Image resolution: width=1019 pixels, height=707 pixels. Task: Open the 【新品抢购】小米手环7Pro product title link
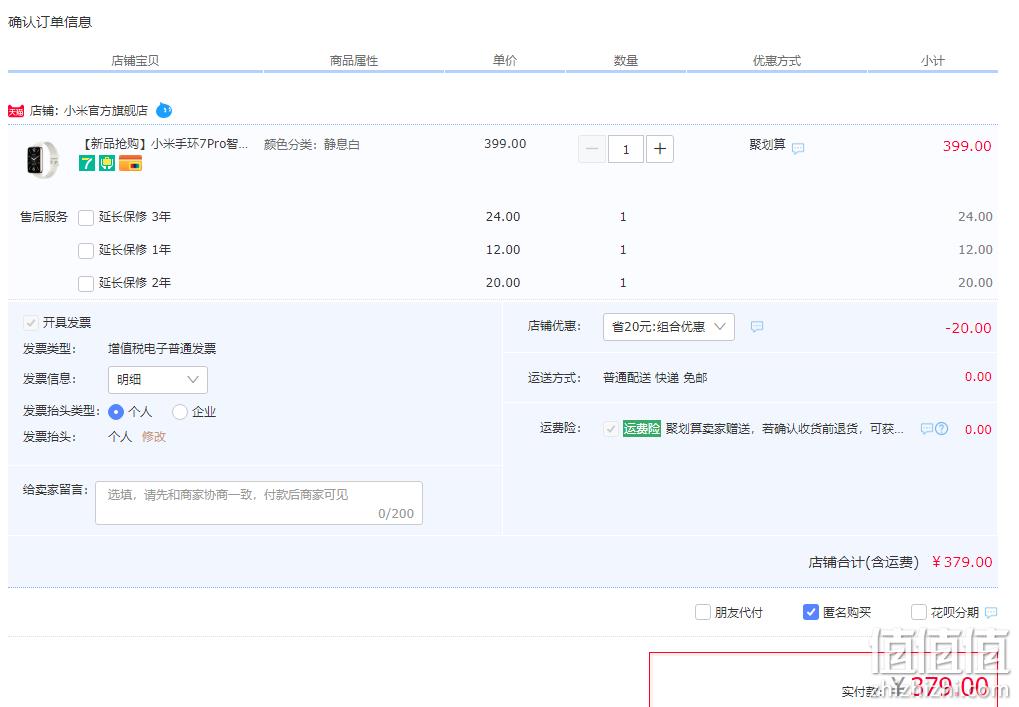[x=164, y=144]
